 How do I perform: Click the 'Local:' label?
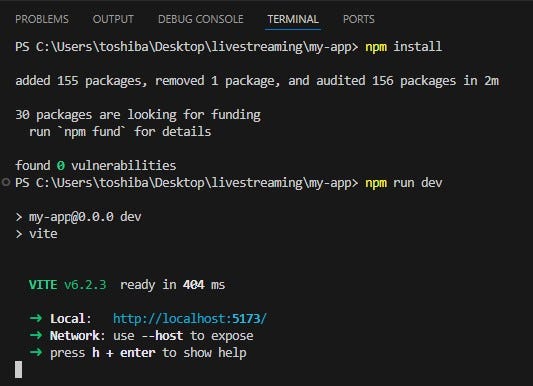click(x=71, y=319)
